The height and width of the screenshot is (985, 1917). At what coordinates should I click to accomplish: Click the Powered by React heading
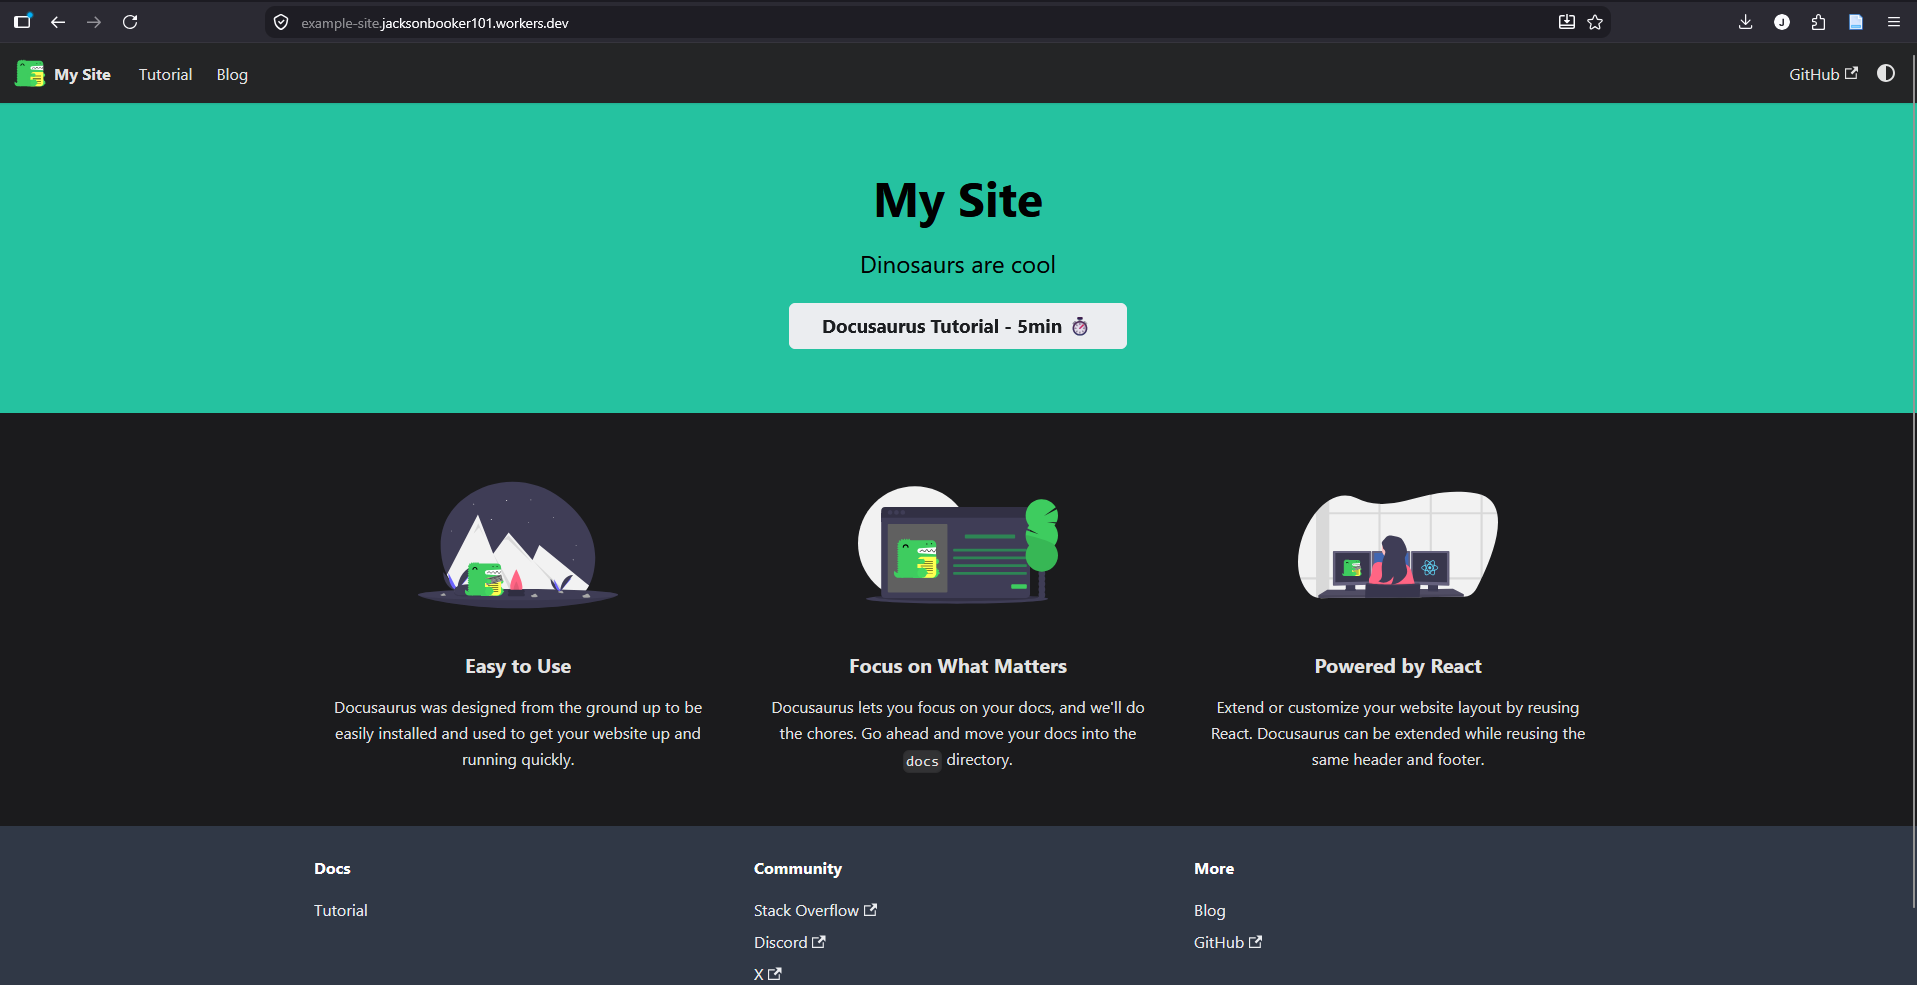pyautogui.click(x=1398, y=666)
